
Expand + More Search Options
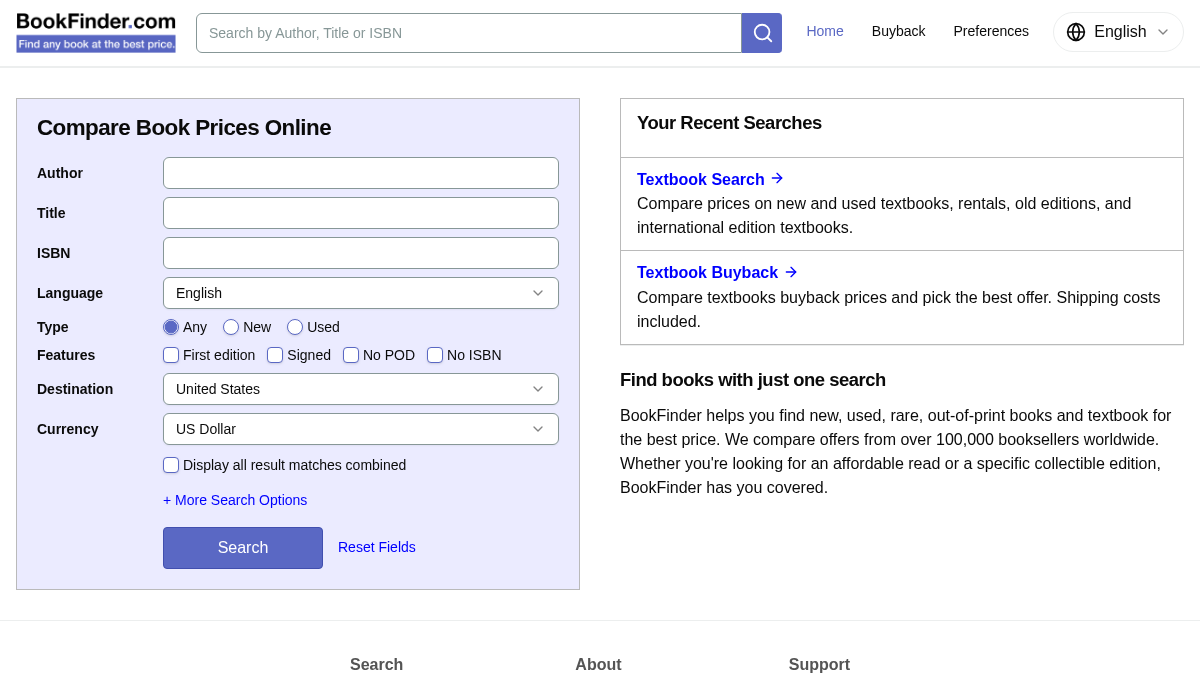point(235,500)
